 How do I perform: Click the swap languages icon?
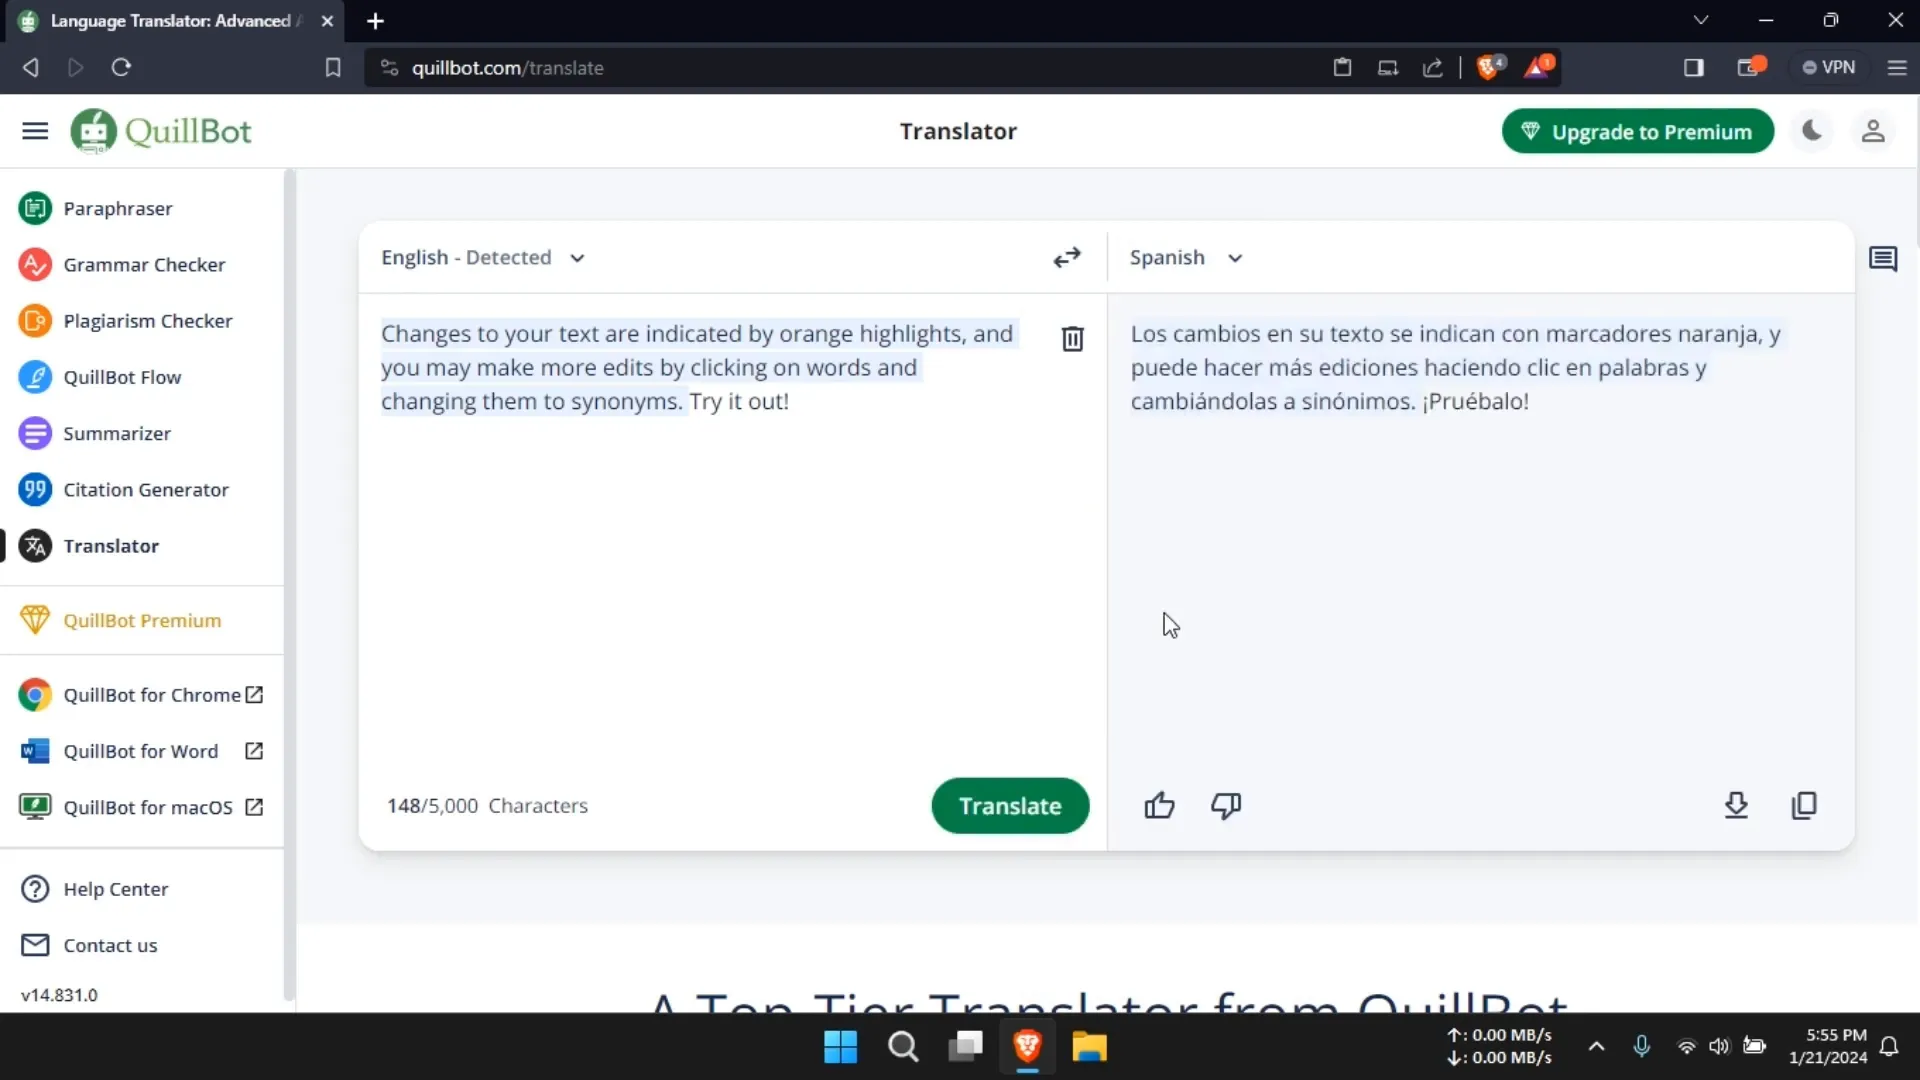[x=1067, y=257]
